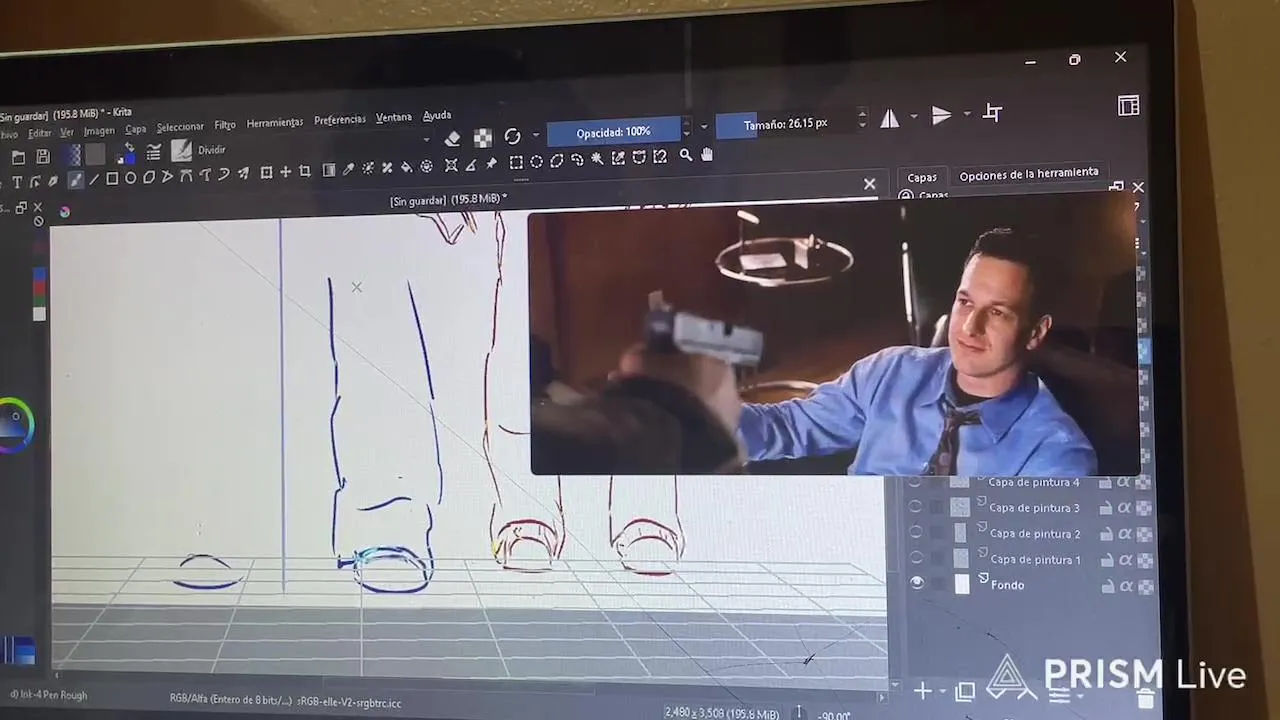This screenshot has width=1280, height=720.
Task: Expand dropdown arrow after Opacidad slider
Action: click(x=703, y=127)
